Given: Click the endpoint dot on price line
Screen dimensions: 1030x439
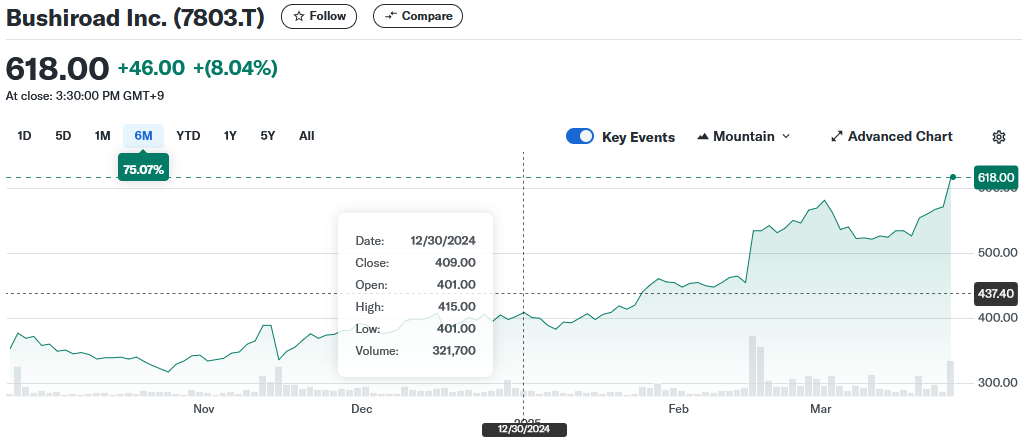Looking at the screenshot, I should point(952,177).
